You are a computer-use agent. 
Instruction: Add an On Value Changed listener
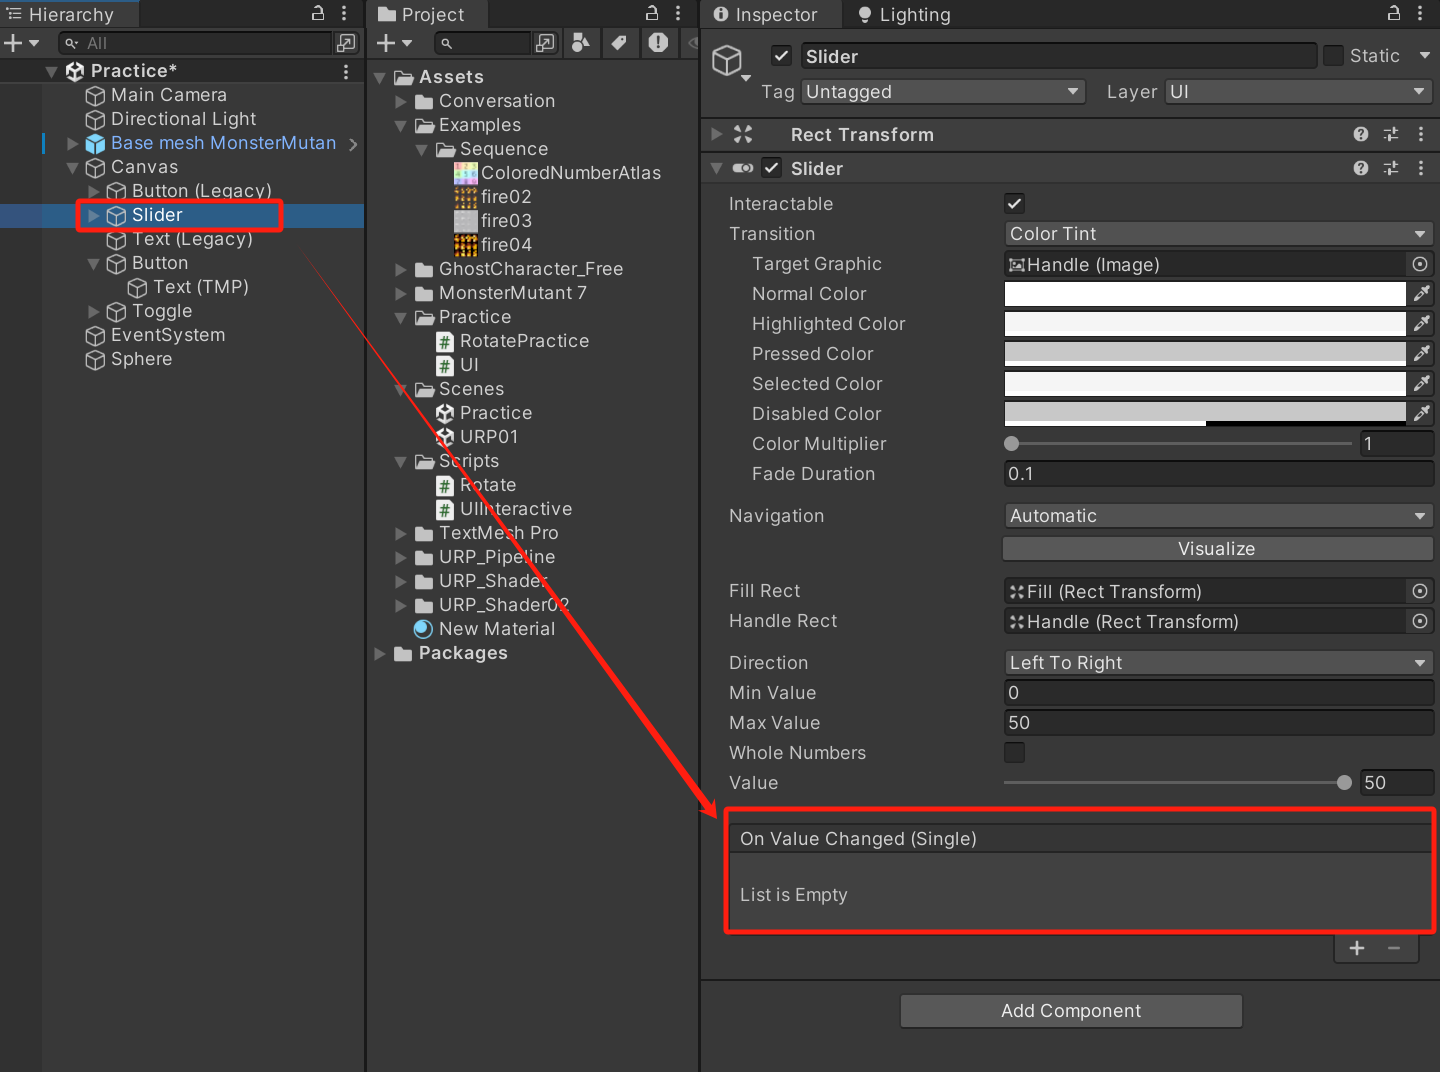1357,948
